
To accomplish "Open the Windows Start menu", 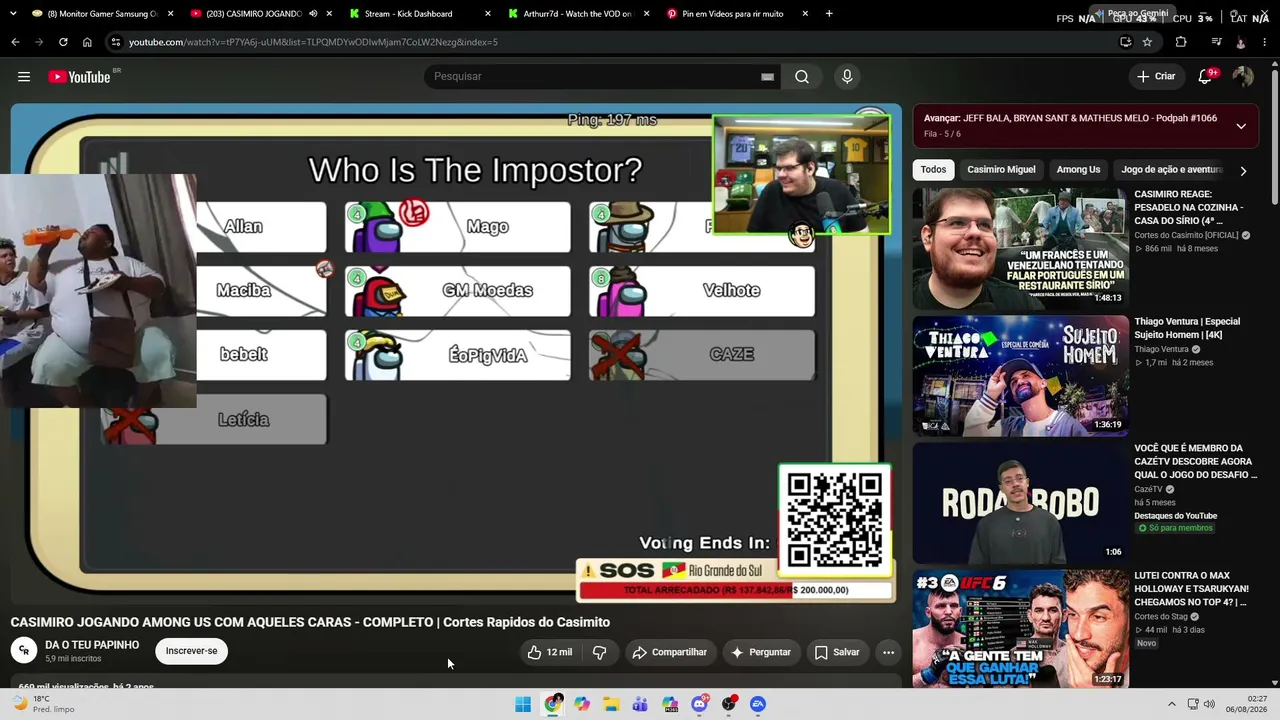I will (523, 704).
